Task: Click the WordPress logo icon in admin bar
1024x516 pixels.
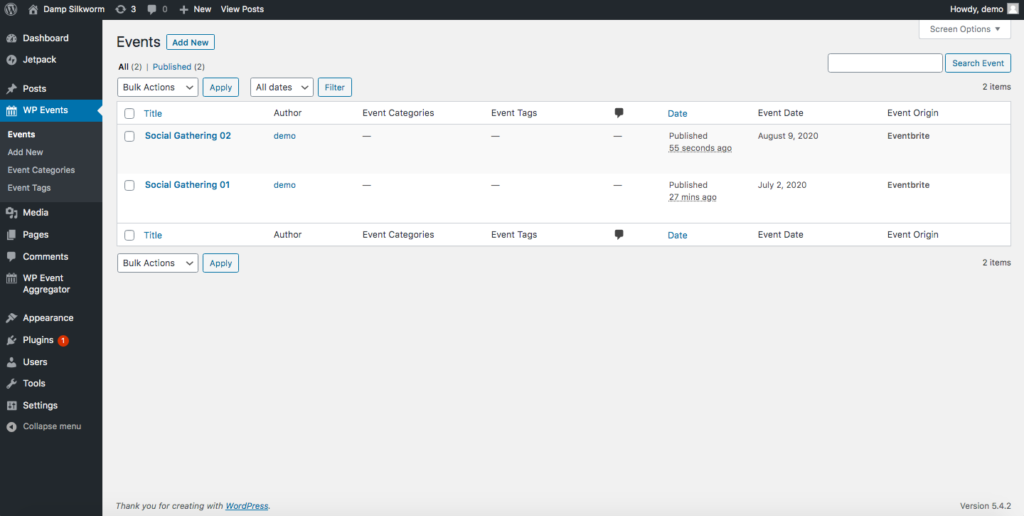Action: coord(11,9)
